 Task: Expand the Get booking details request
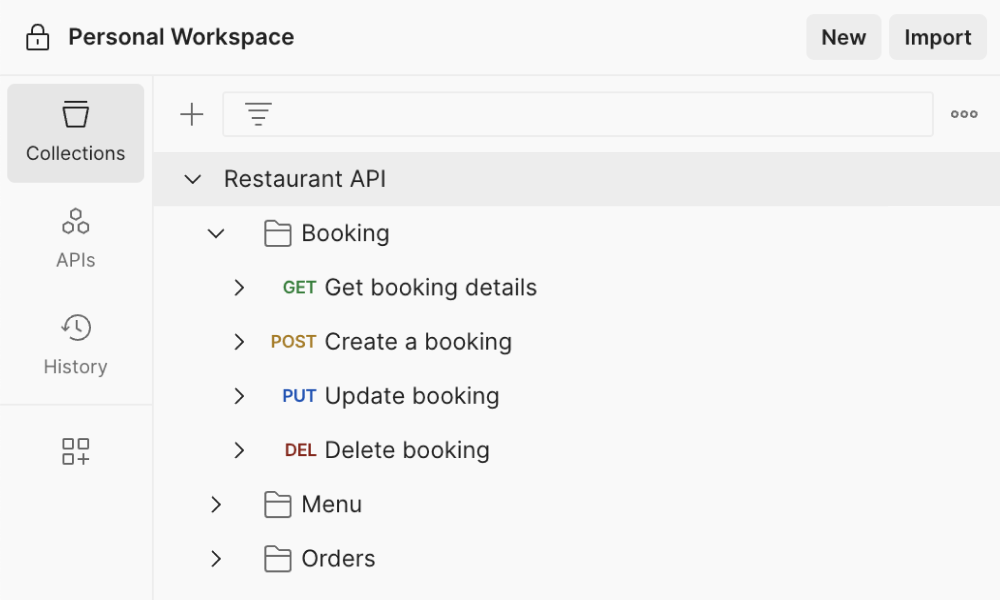tap(239, 287)
